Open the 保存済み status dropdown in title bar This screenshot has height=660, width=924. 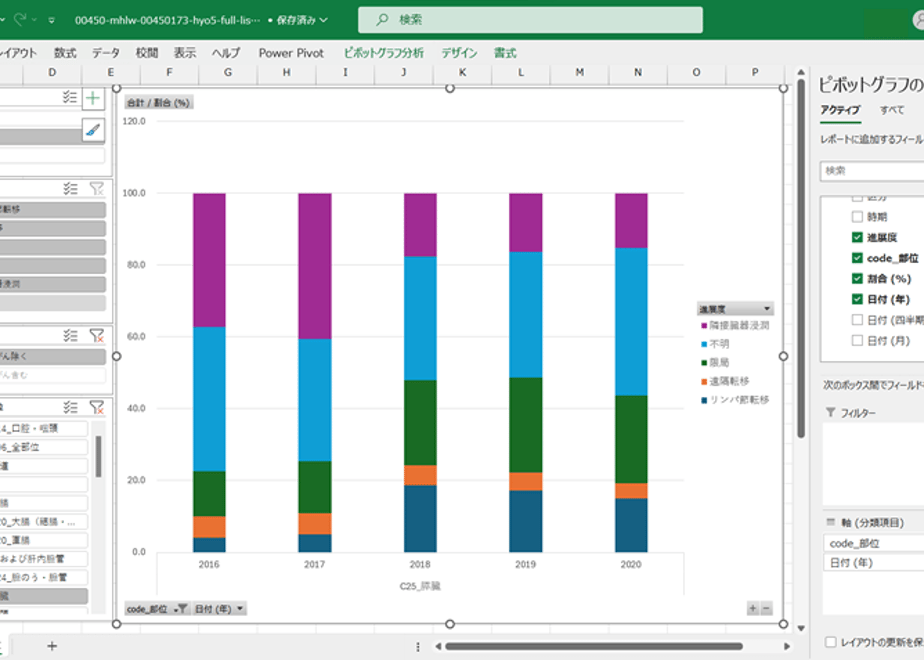coord(302,20)
